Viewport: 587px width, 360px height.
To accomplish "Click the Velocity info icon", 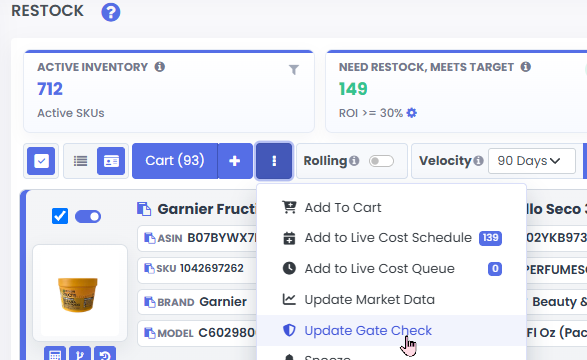I will pyautogui.click(x=478, y=161).
